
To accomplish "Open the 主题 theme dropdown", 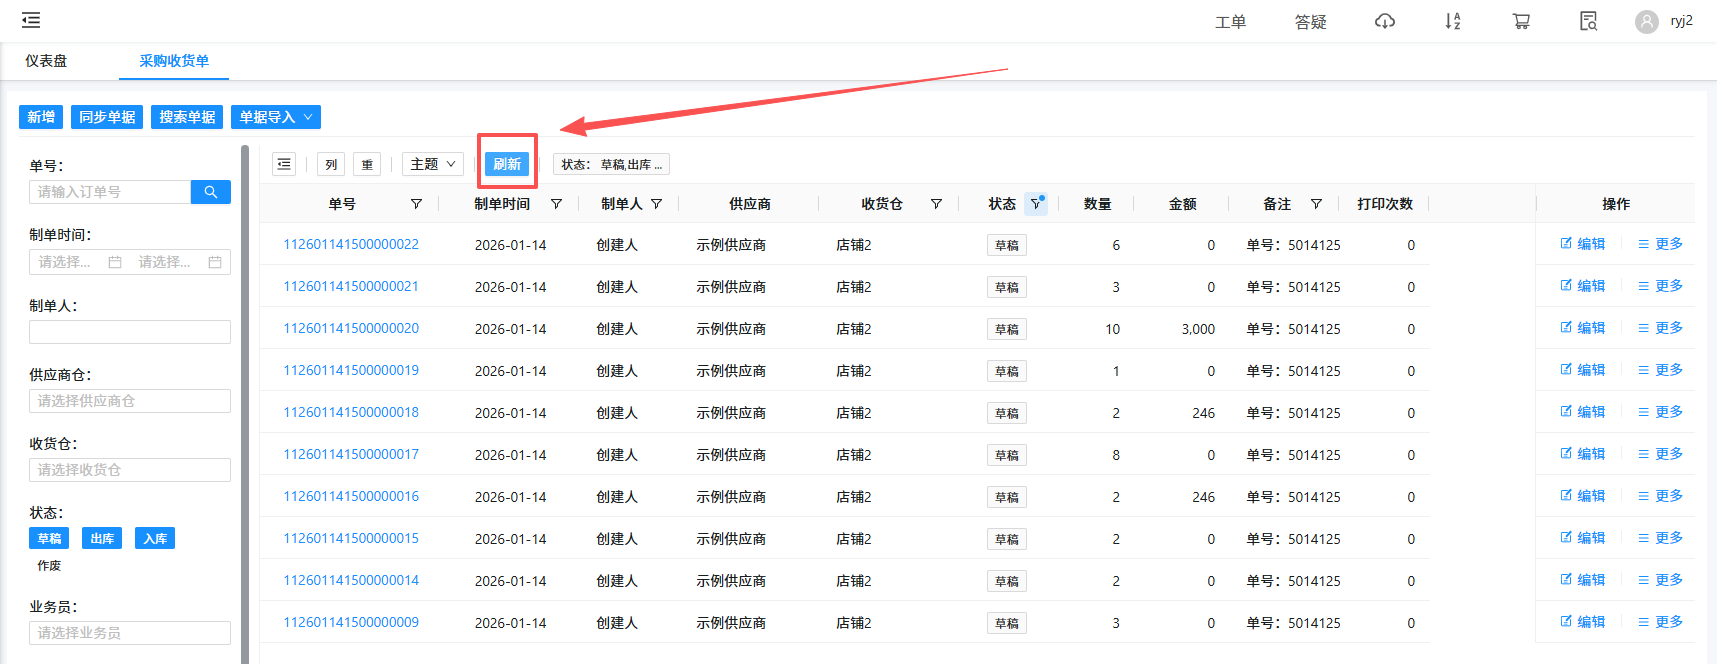I will (432, 164).
